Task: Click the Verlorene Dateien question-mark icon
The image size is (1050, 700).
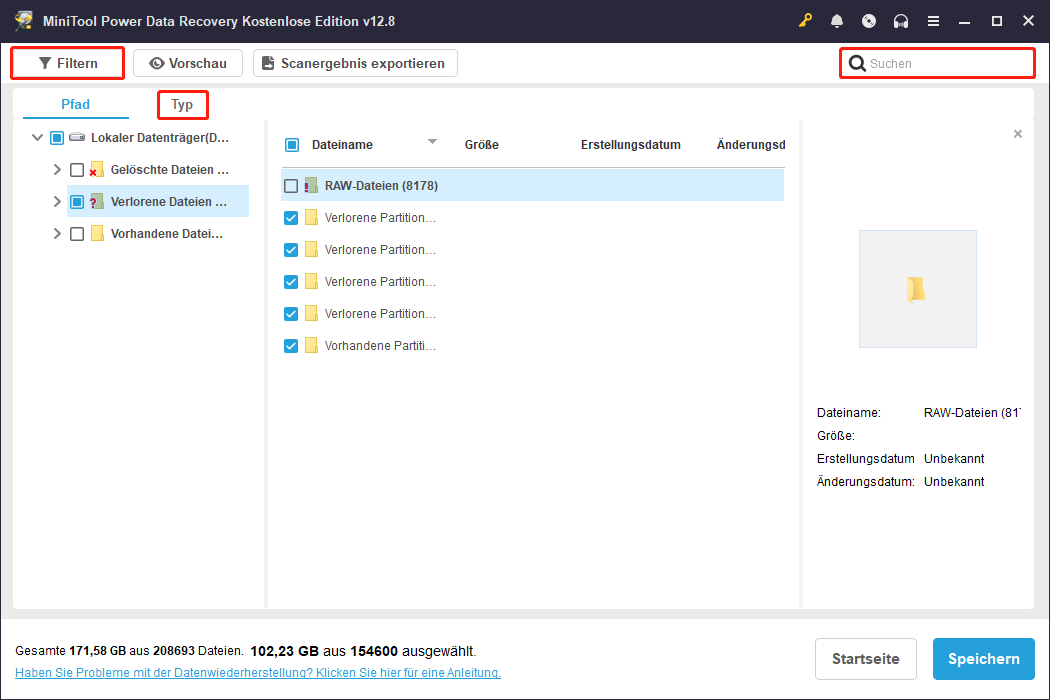Action: pyautogui.click(x=96, y=202)
